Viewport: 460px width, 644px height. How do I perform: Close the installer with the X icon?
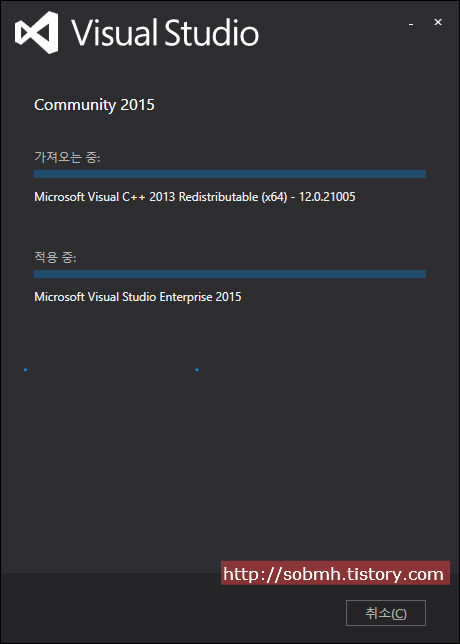click(438, 22)
